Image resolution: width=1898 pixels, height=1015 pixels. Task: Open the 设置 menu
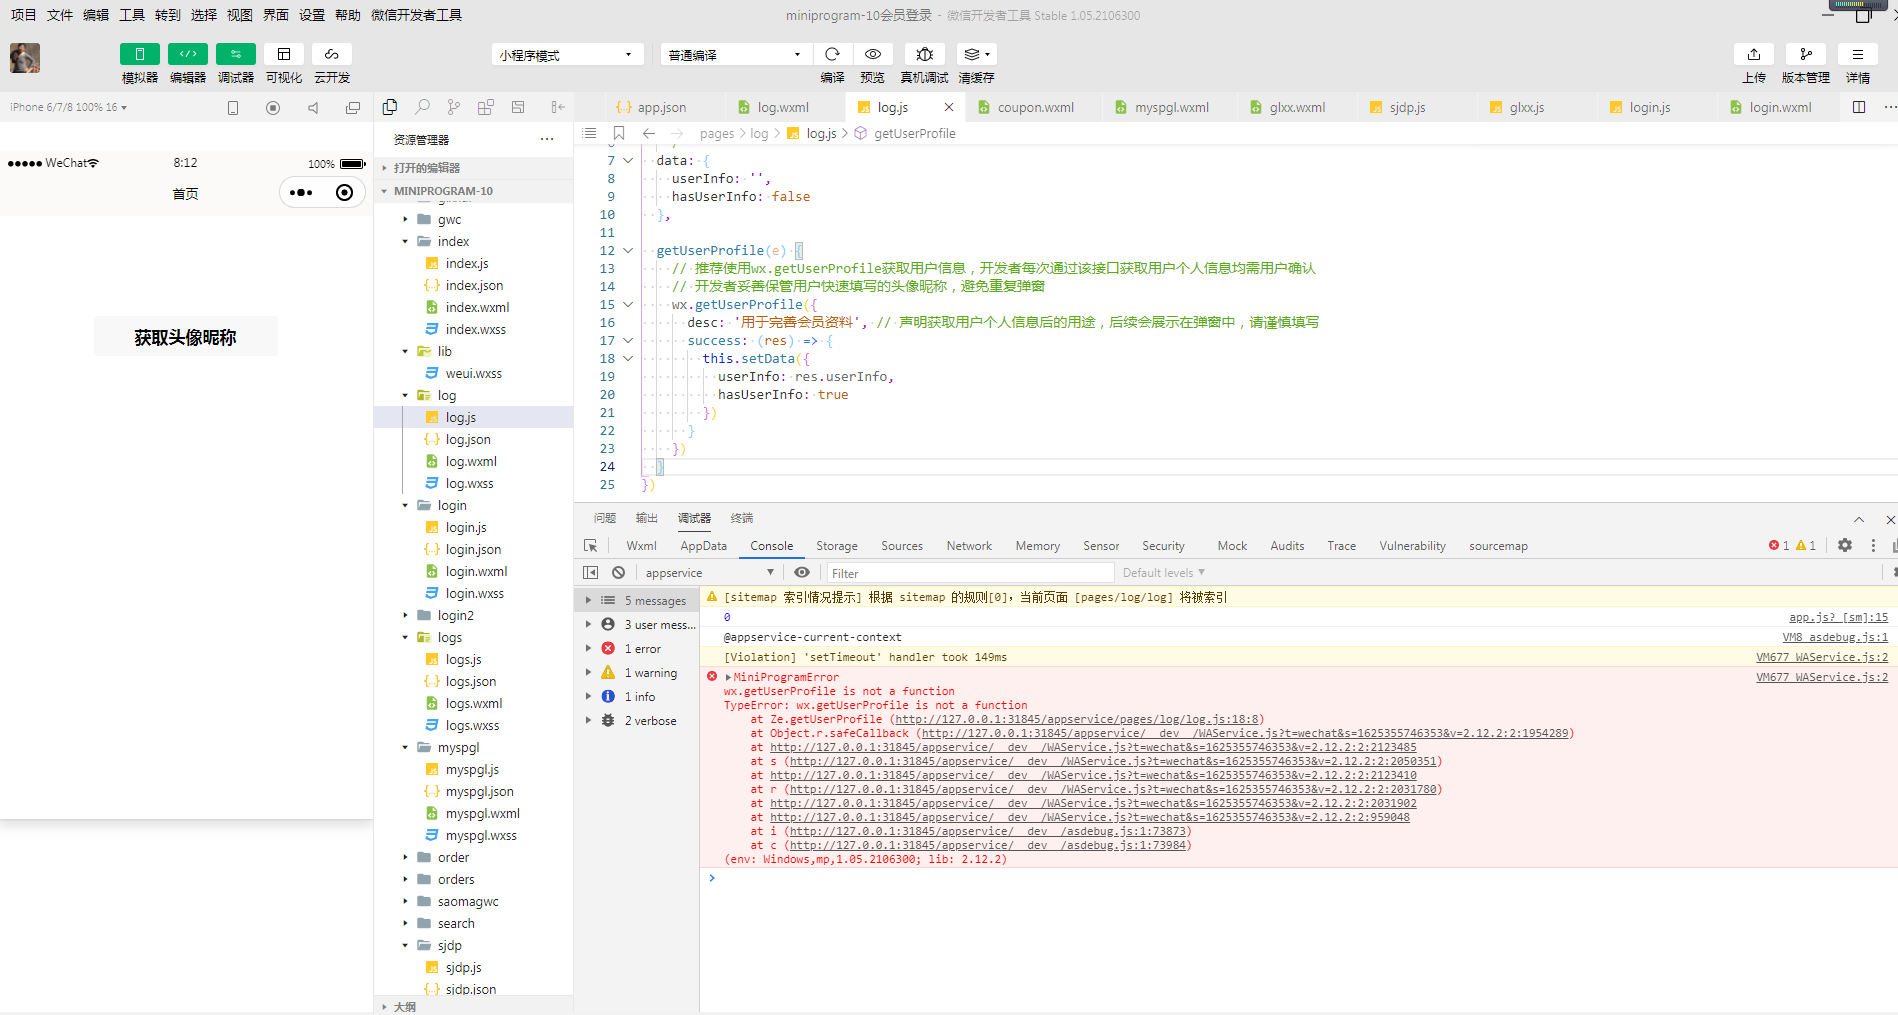[312, 15]
